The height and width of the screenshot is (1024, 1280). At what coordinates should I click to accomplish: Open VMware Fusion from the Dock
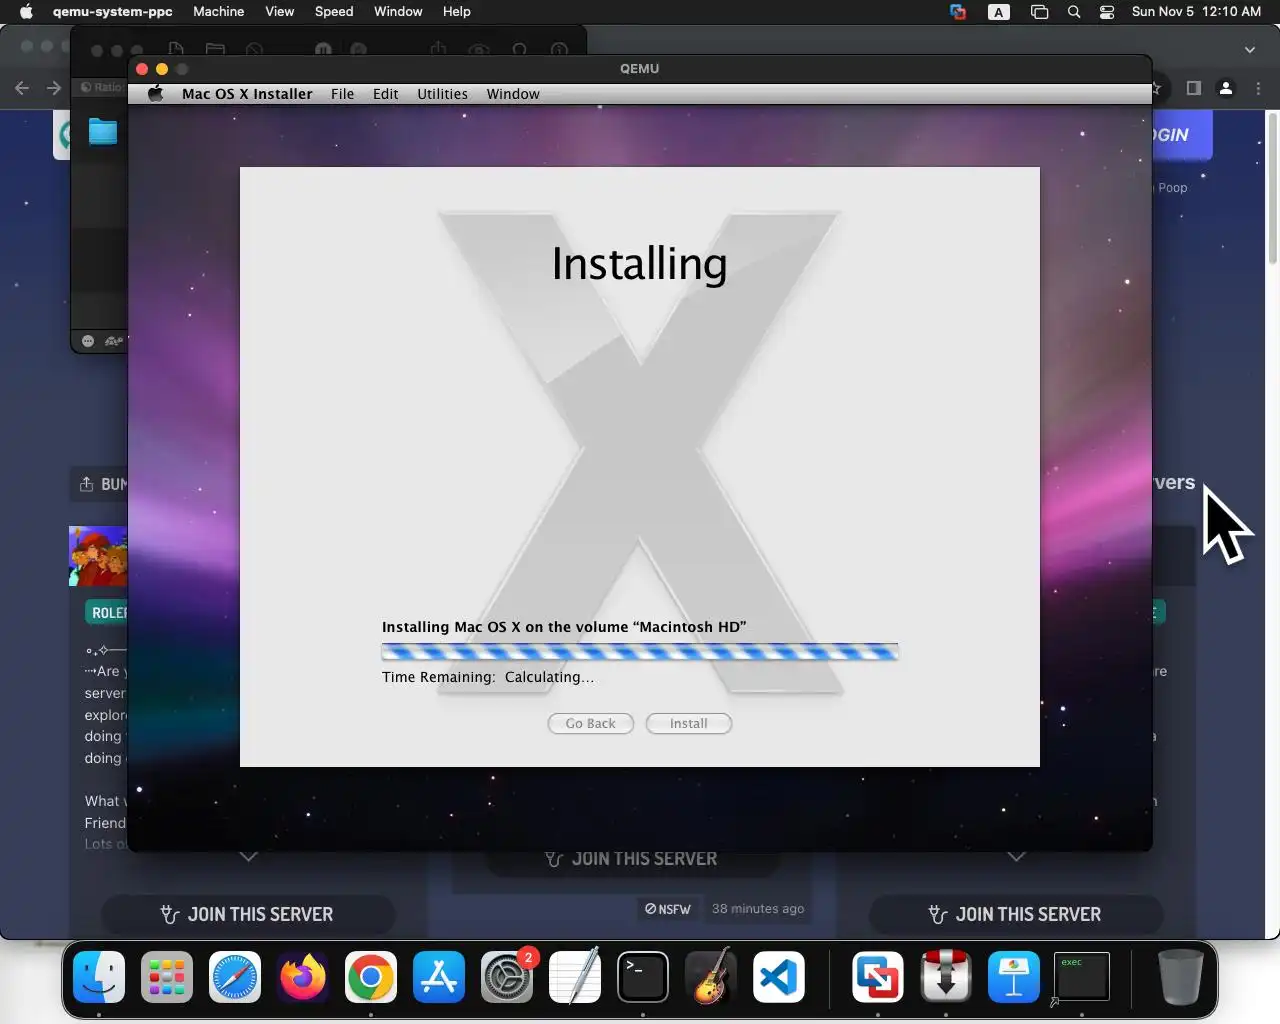point(878,976)
